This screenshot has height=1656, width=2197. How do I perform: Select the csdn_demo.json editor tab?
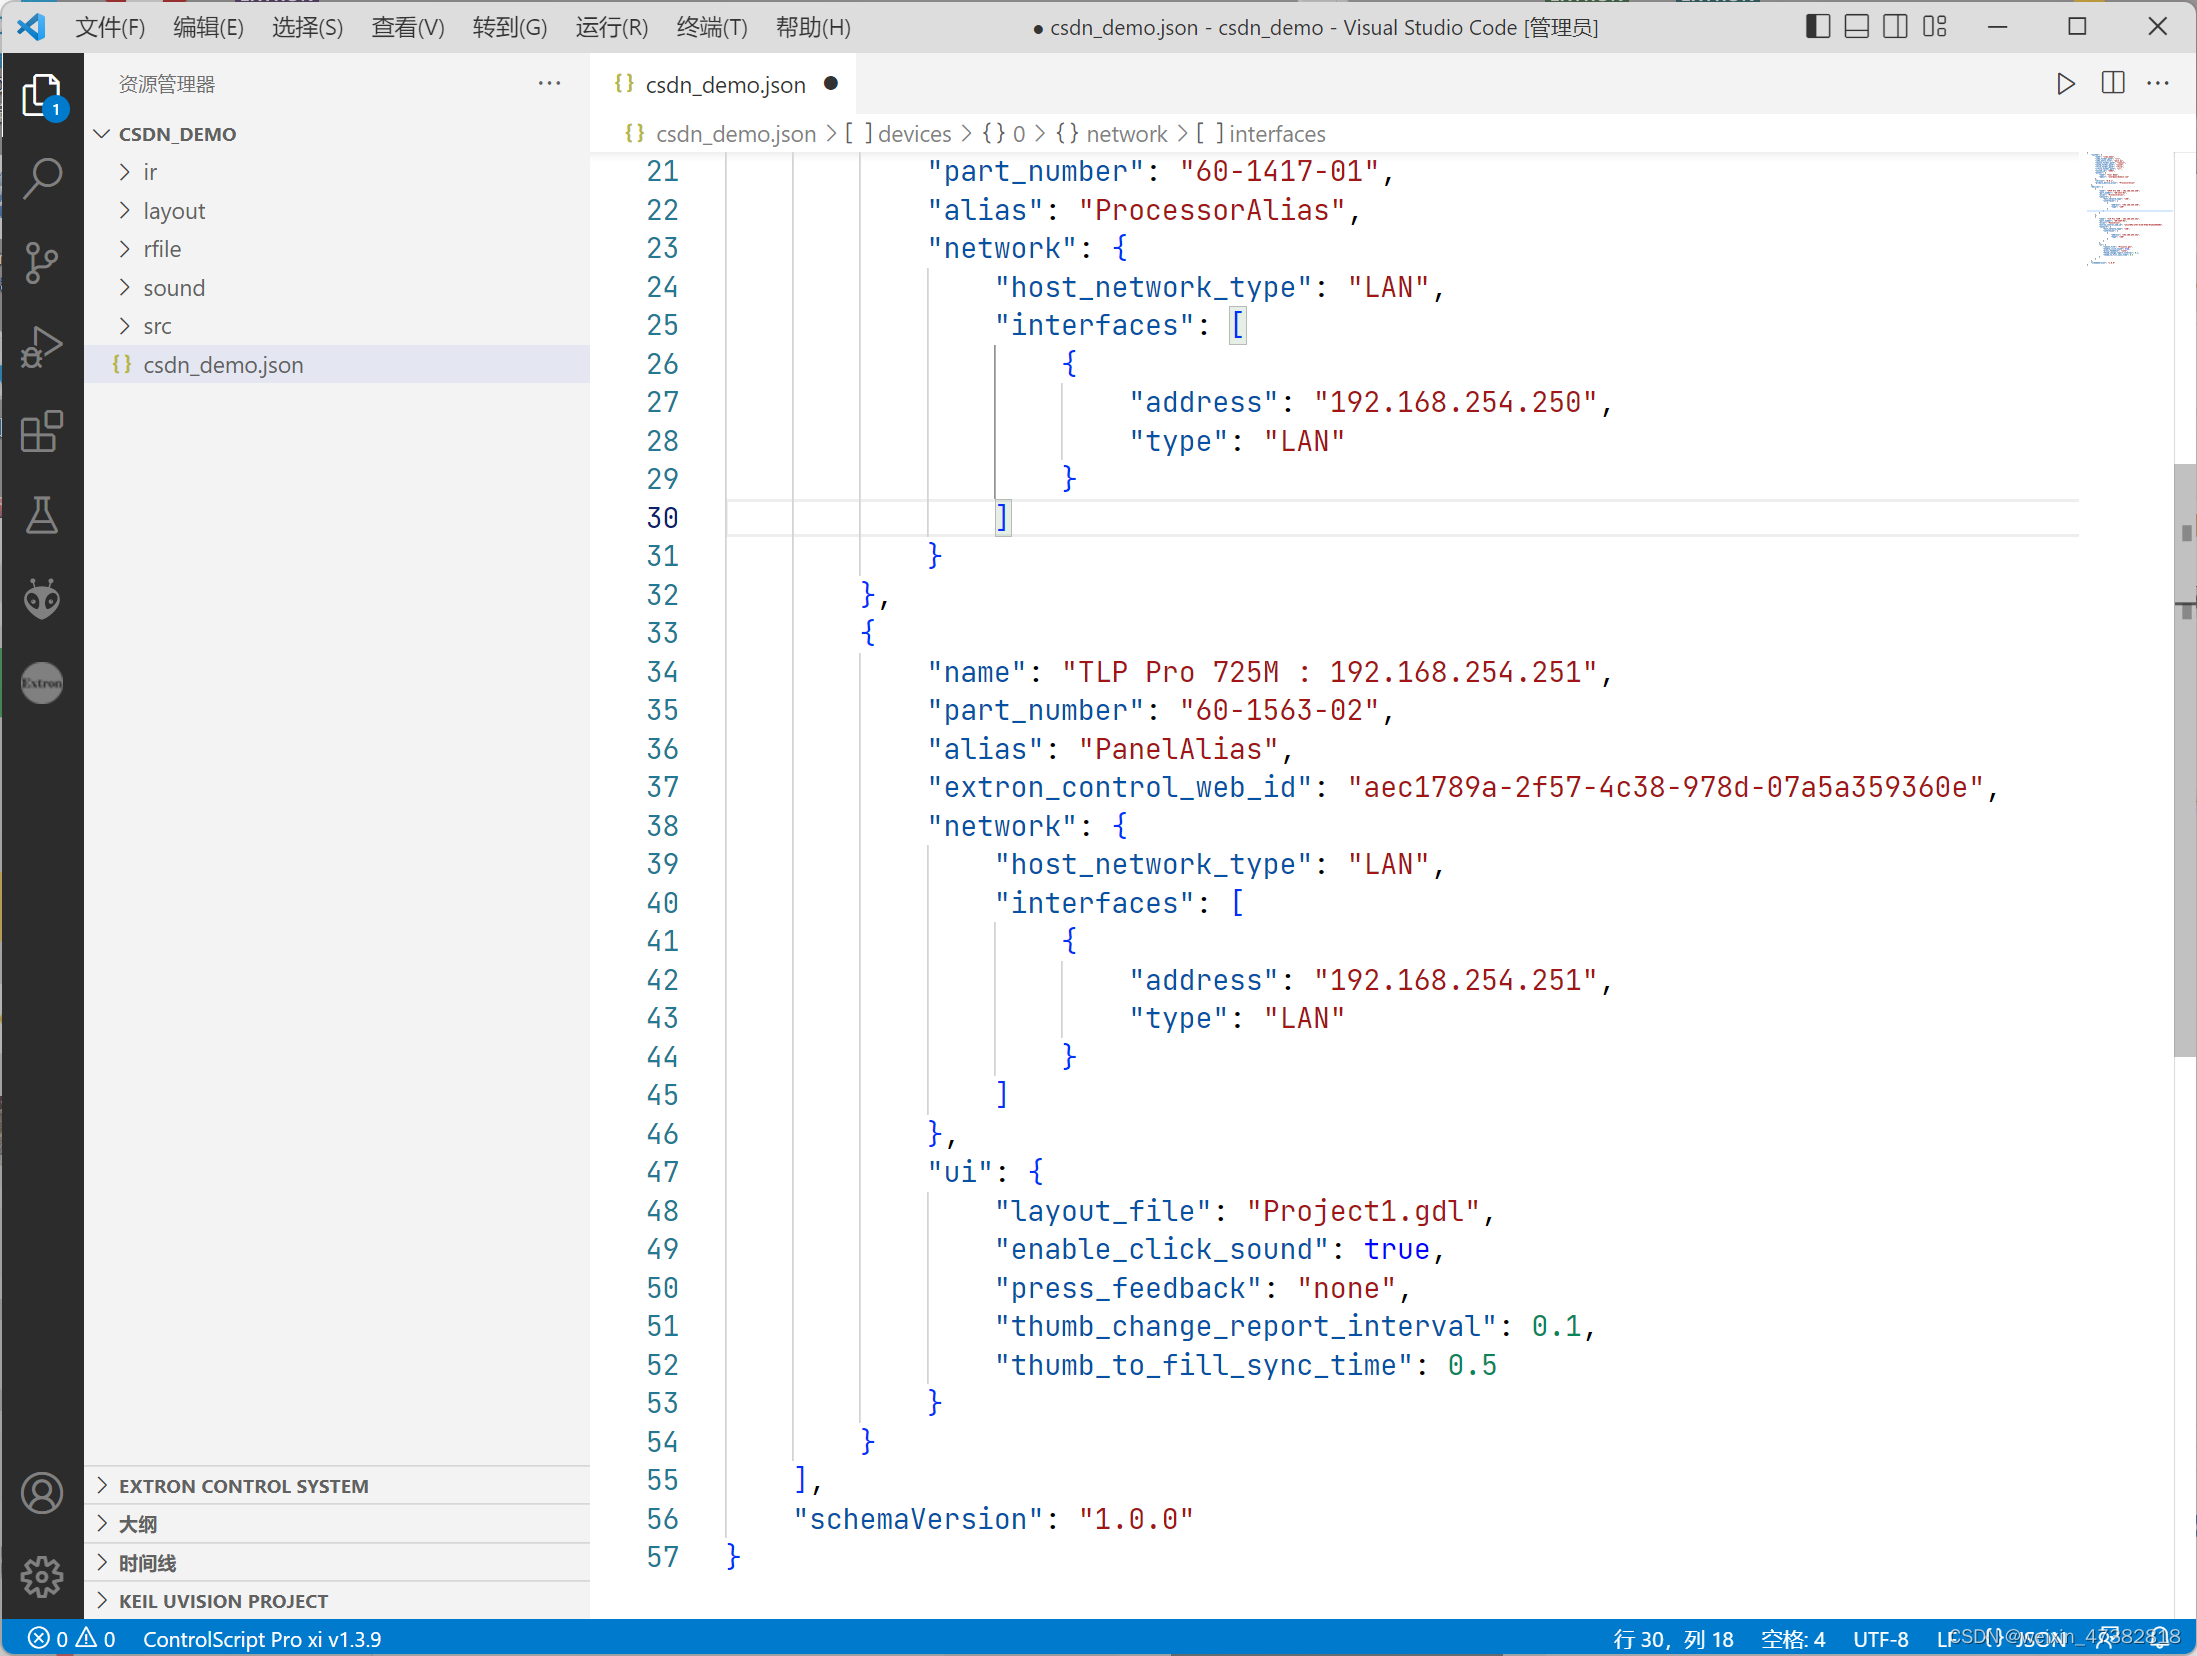click(x=725, y=85)
